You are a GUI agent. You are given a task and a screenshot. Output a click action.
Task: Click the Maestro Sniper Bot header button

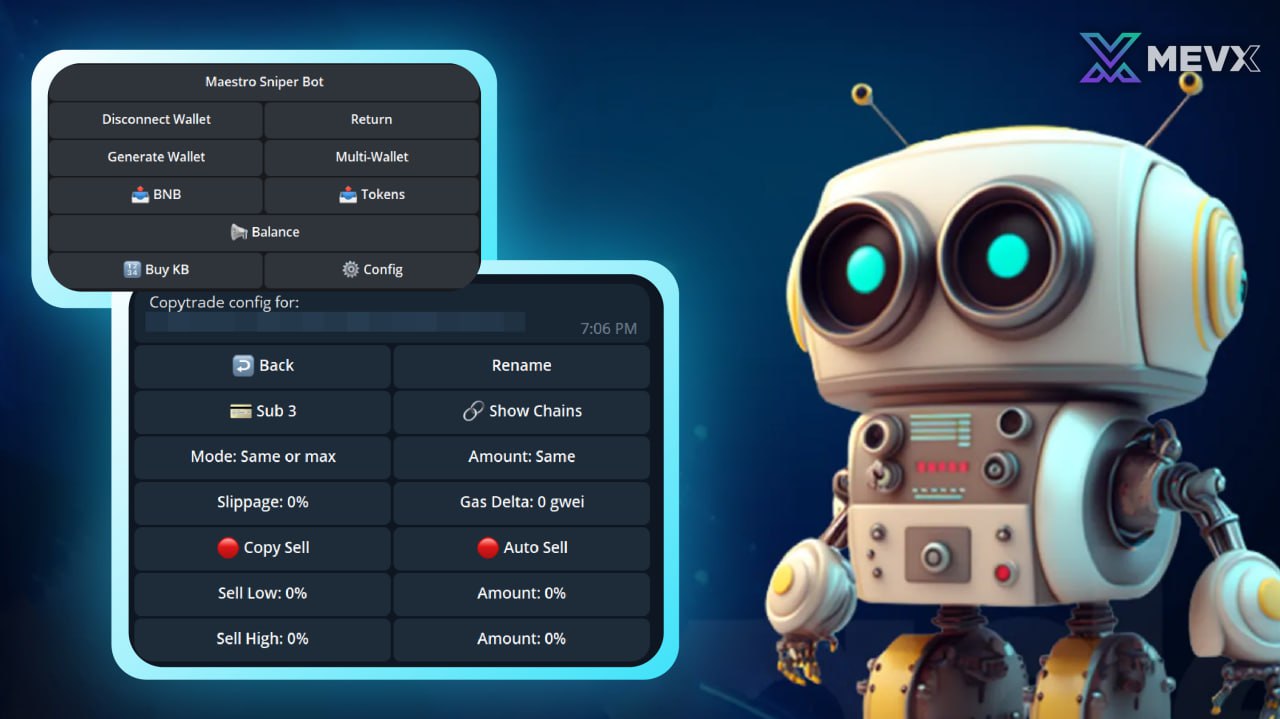[264, 82]
